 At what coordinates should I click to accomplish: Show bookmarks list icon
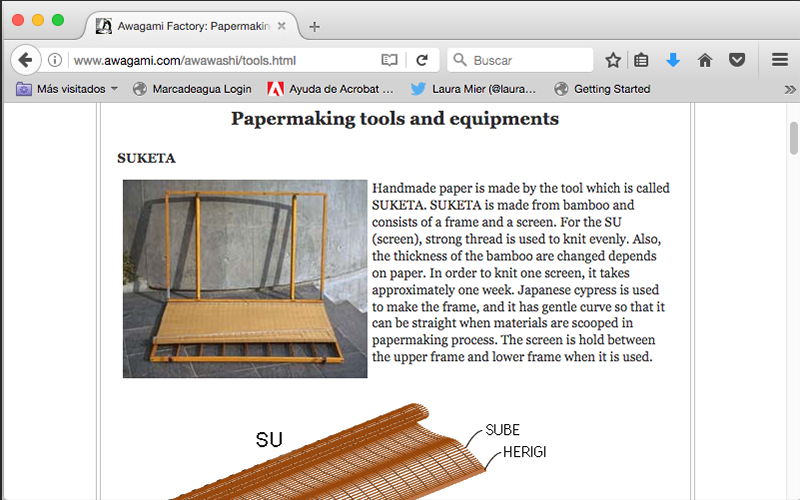coord(641,60)
